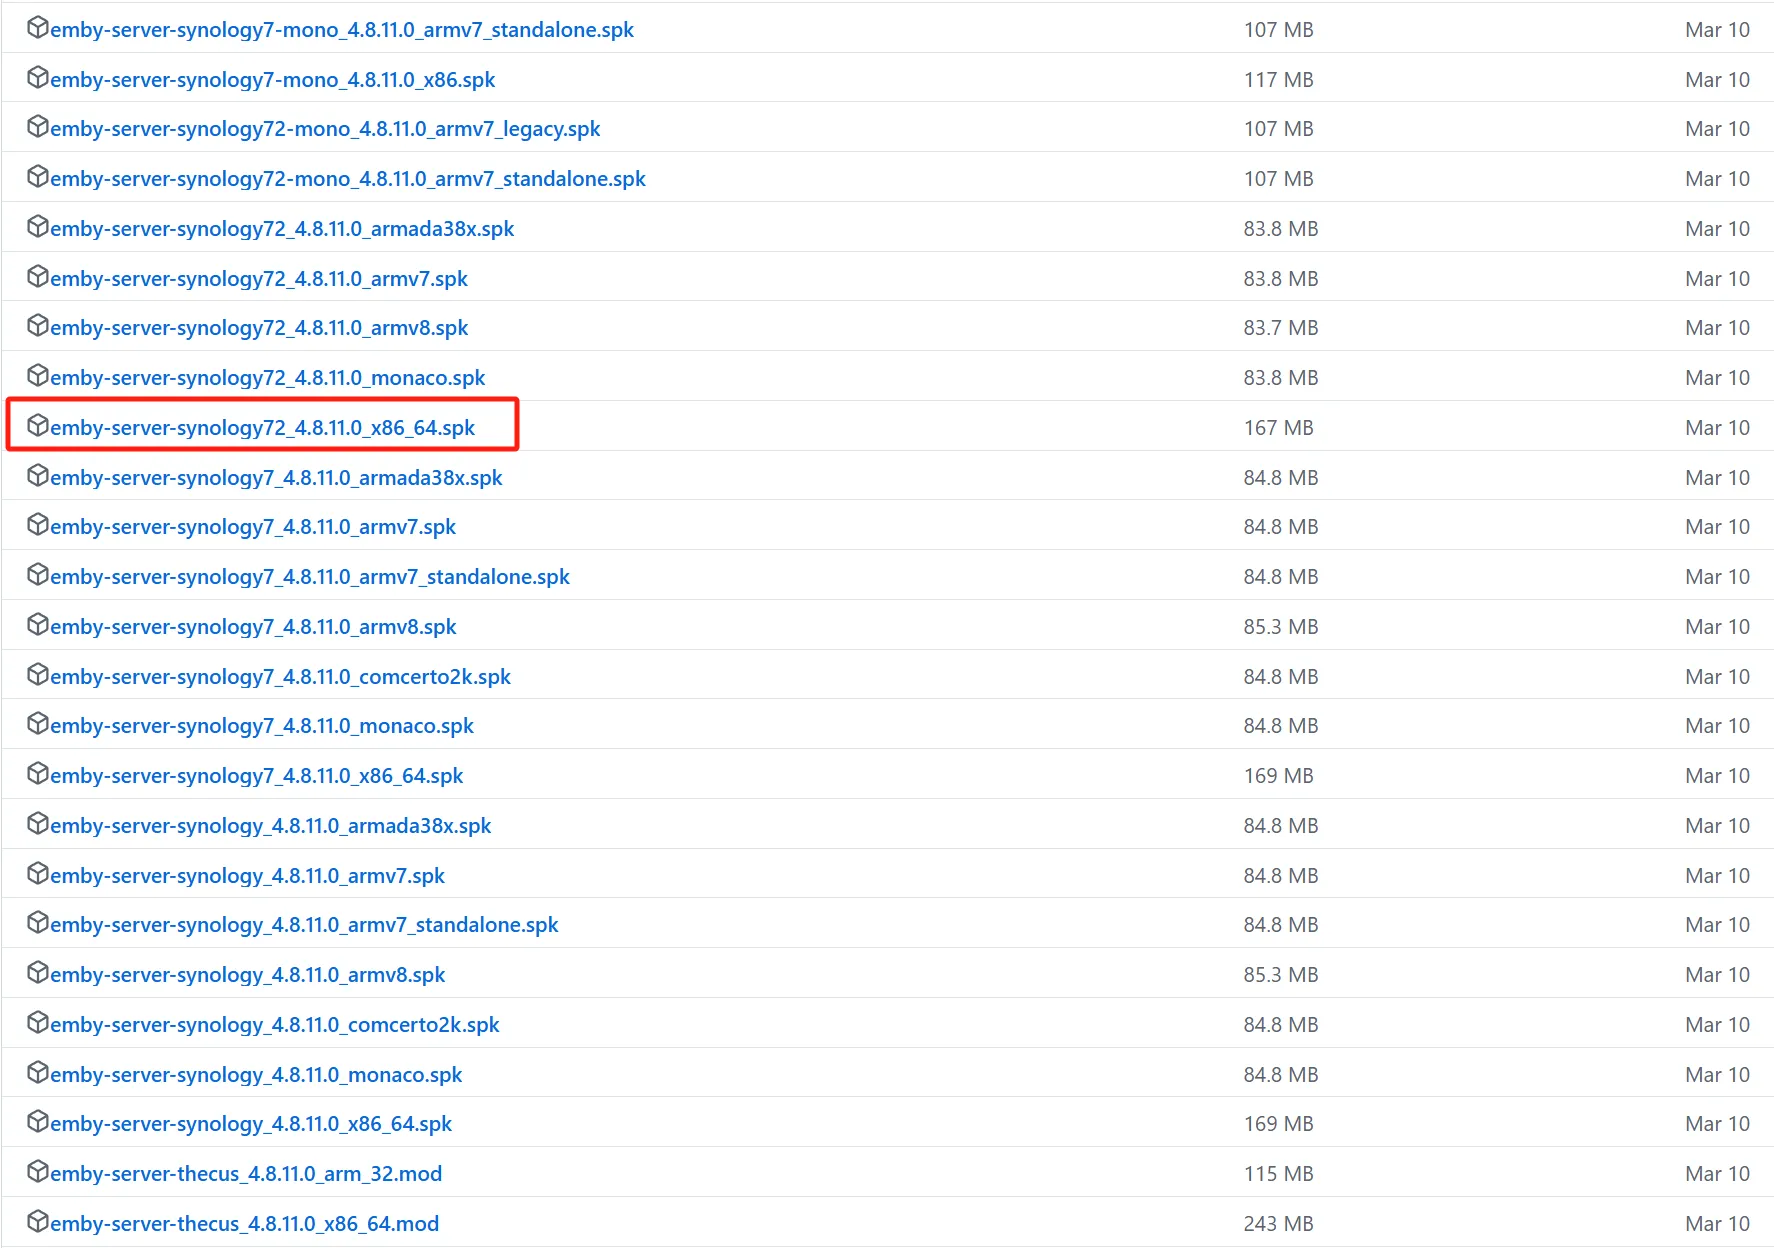The image size is (1774, 1248).
Task: Click package icon beside synology armv8 spk
Action: tap(38, 973)
